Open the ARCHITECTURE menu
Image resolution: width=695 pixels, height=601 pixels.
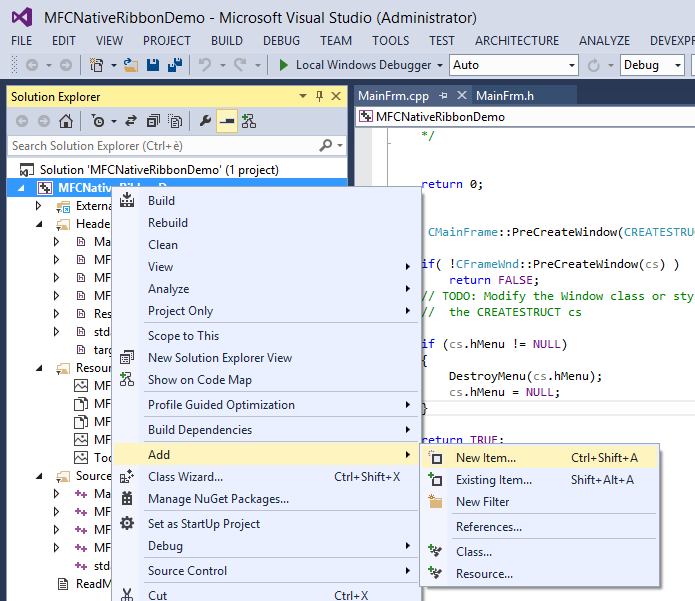click(517, 41)
